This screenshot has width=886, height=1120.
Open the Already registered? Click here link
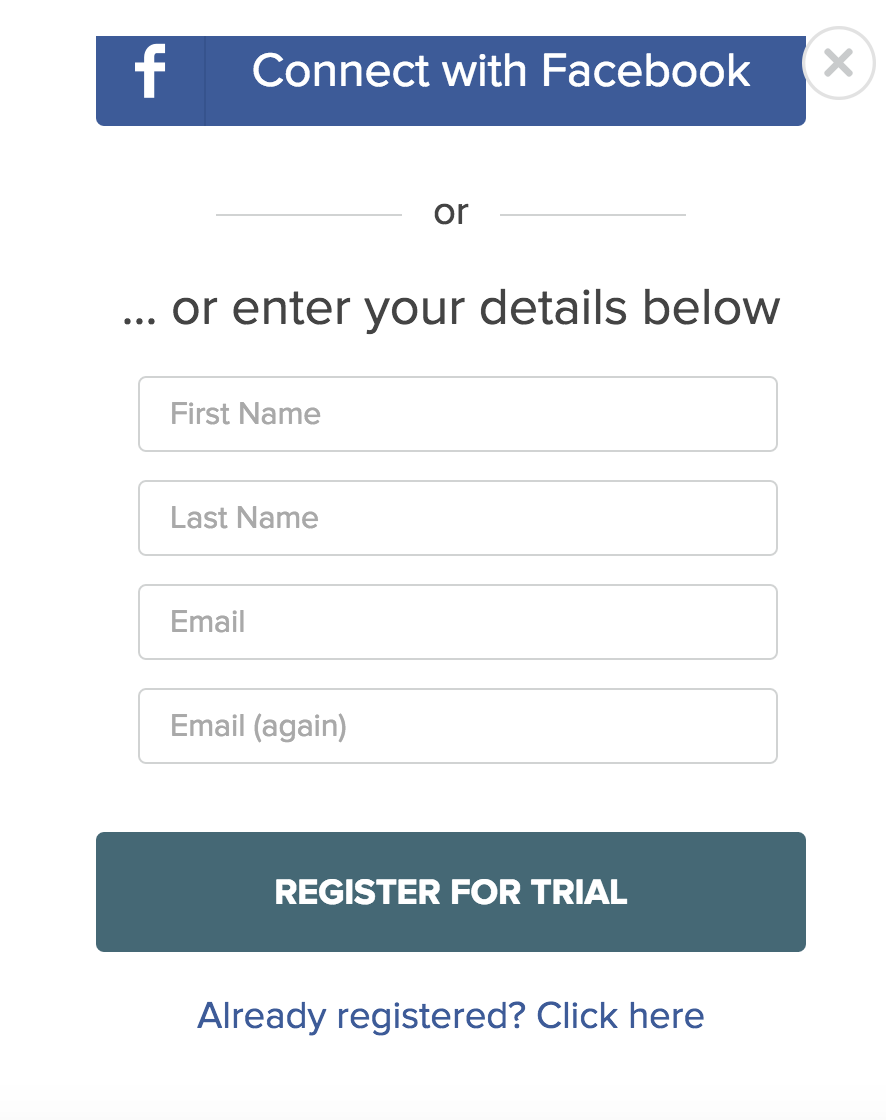point(451,1016)
